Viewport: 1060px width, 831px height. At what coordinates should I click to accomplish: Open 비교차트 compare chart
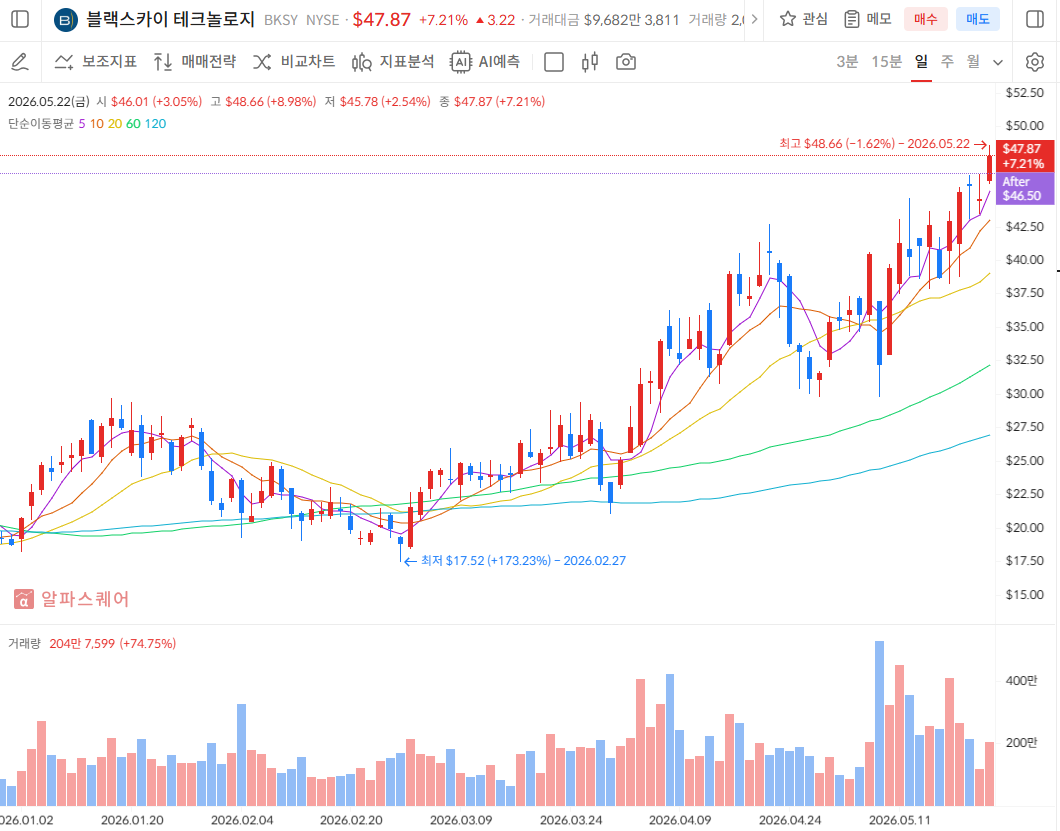coord(294,62)
